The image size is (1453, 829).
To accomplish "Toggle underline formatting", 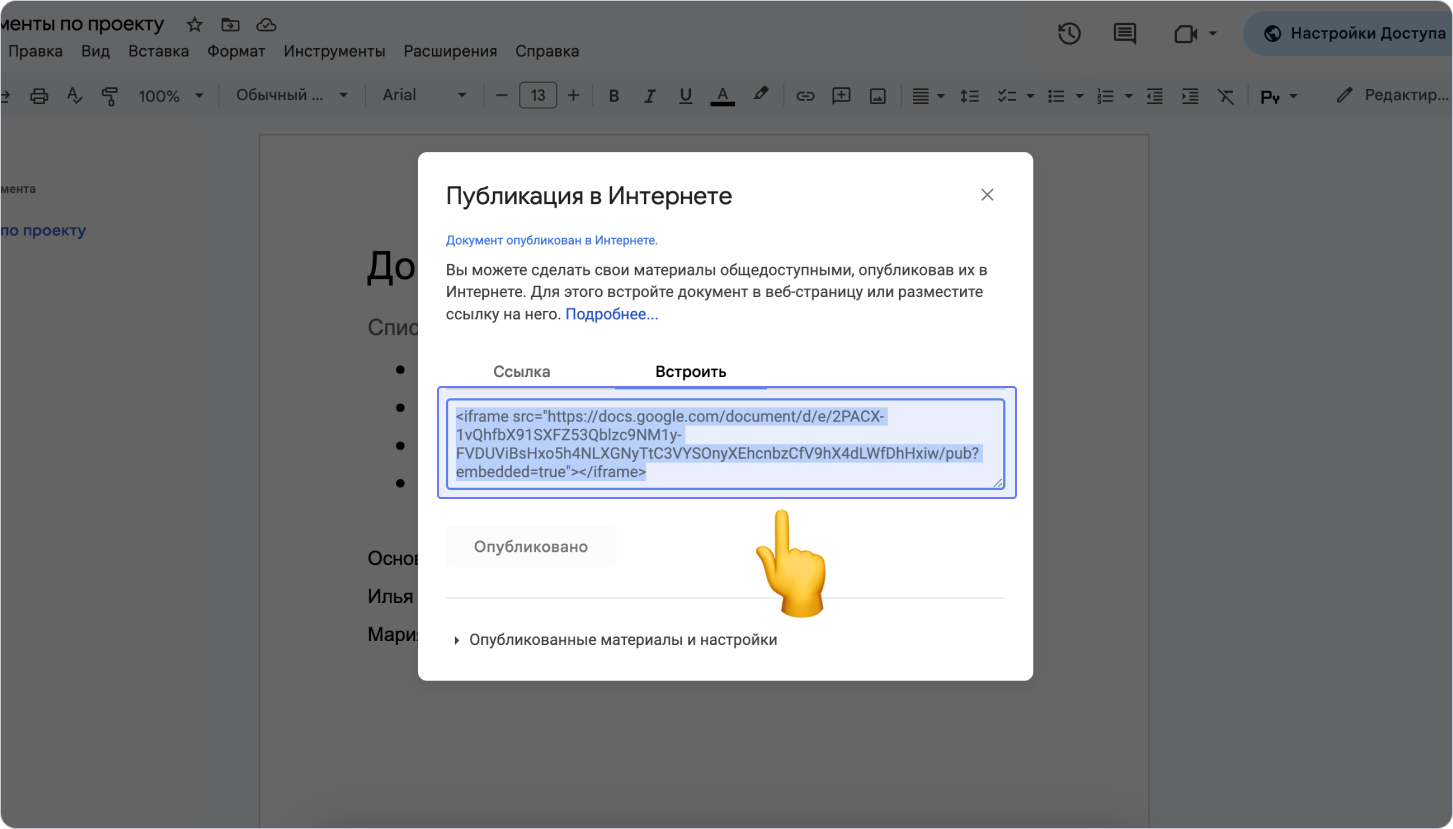I will point(685,96).
